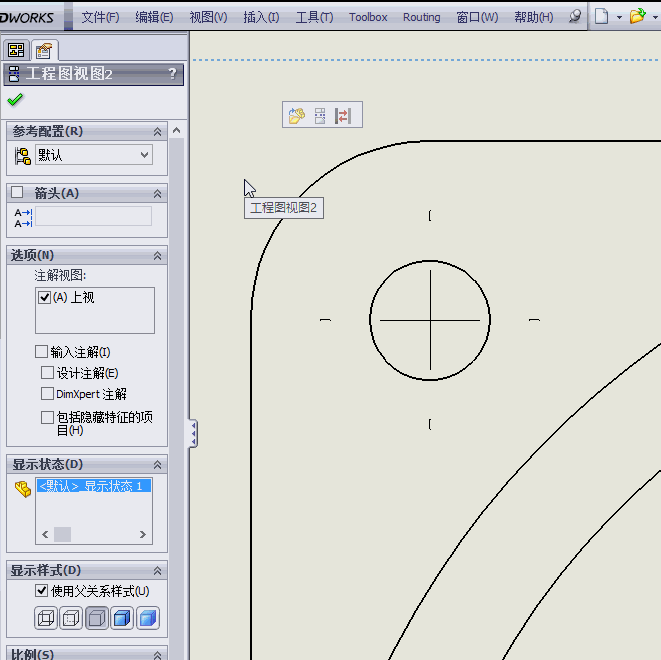Open the Toolbox menu
The image size is (661, 660).
(x=368, y=17)
